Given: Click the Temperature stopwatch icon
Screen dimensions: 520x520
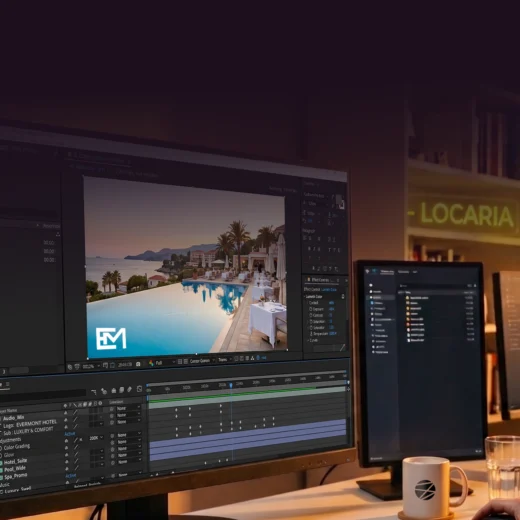Looking at the screenshot, I should click(311, 334).
